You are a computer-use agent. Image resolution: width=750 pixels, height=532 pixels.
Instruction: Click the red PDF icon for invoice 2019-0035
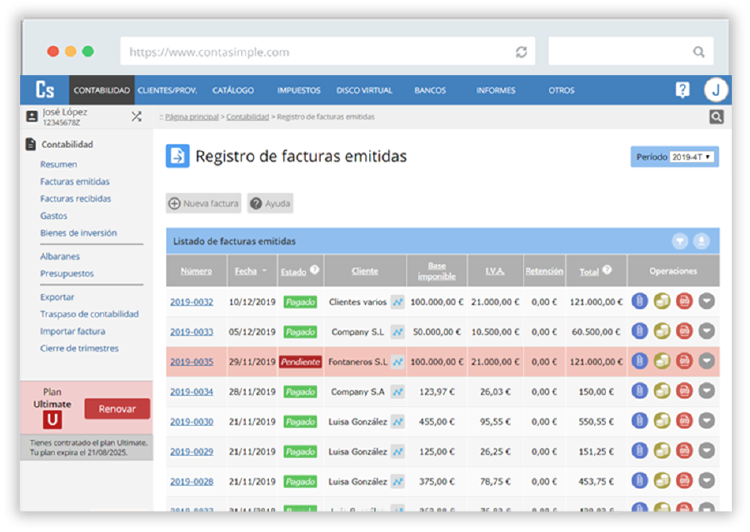pyautogui.click(x=684, y=362)
